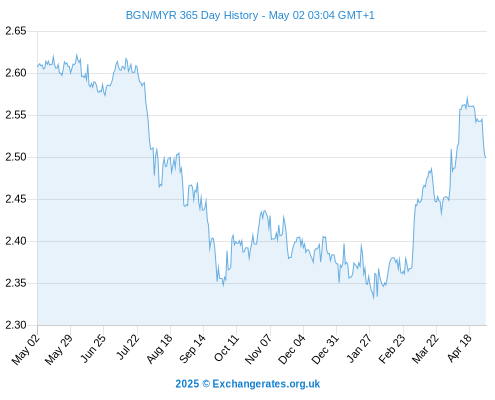This screenshot has height=400, width=495.
Task: Click the 2.60 y-axis label
Action: [x=16, y=73]
